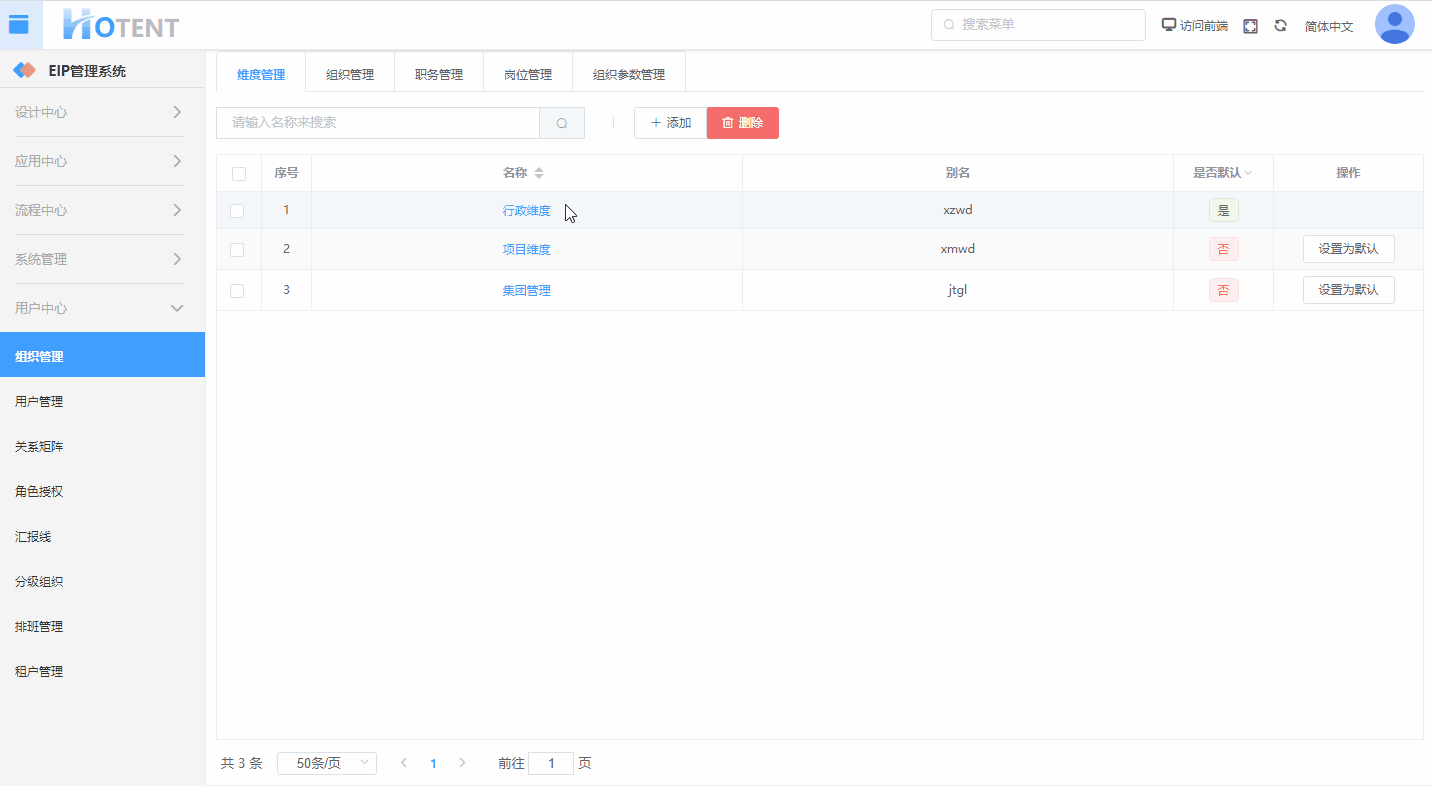Click the 访问前端 monitor icon
The width and height of the screenshot is (1432, 786).
point(1168,25)
